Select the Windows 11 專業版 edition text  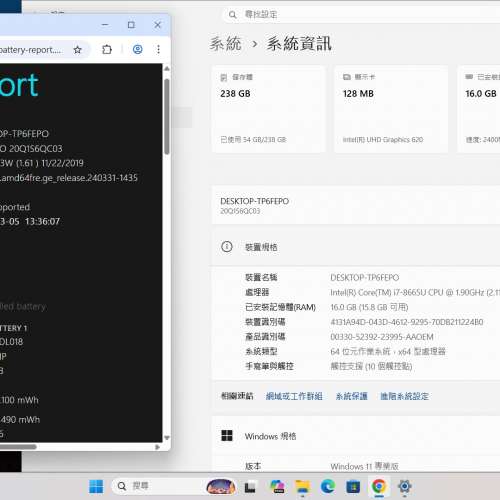coord(364,466)
